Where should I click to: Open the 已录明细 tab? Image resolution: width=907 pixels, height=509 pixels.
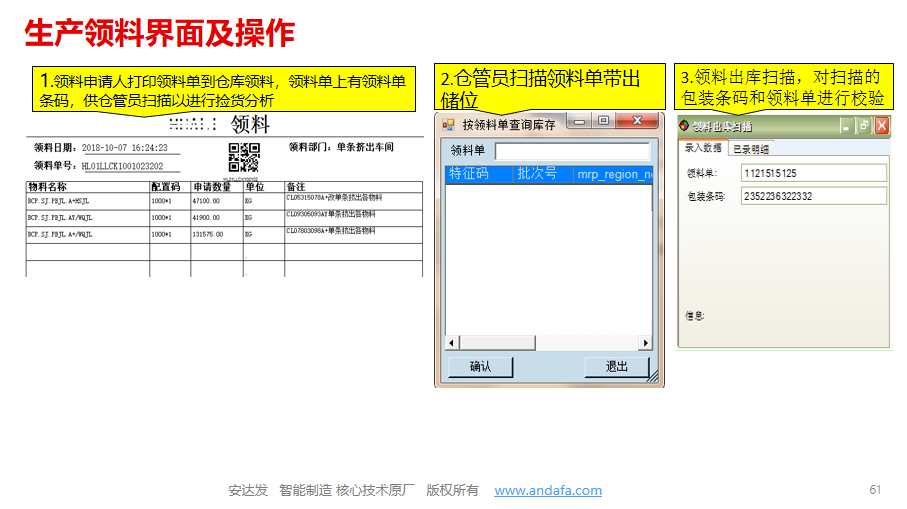click(750, 149)
